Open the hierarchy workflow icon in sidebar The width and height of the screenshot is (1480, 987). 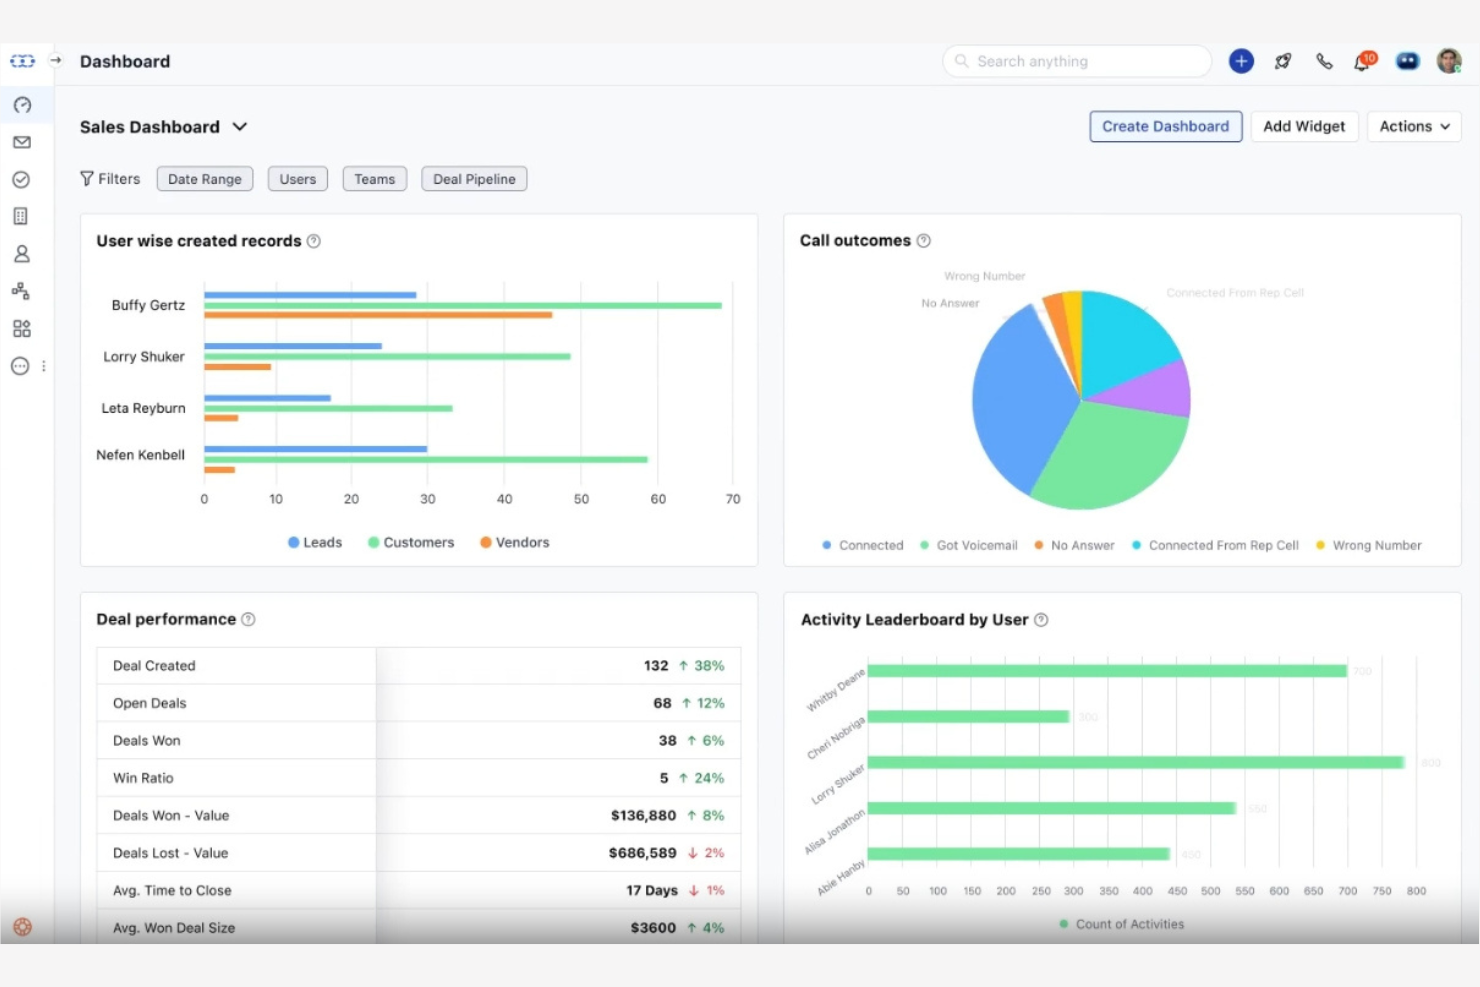pos(21,291)
